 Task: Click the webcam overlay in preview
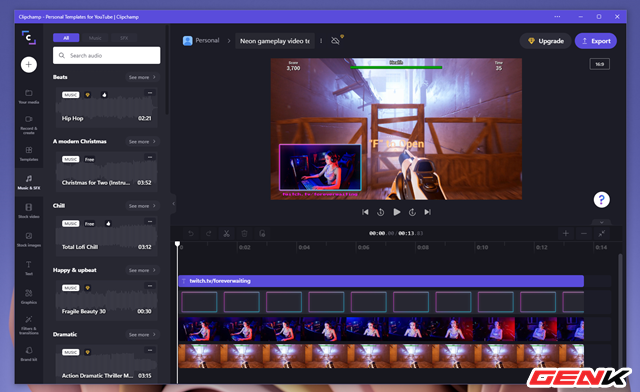click(320, 167)
